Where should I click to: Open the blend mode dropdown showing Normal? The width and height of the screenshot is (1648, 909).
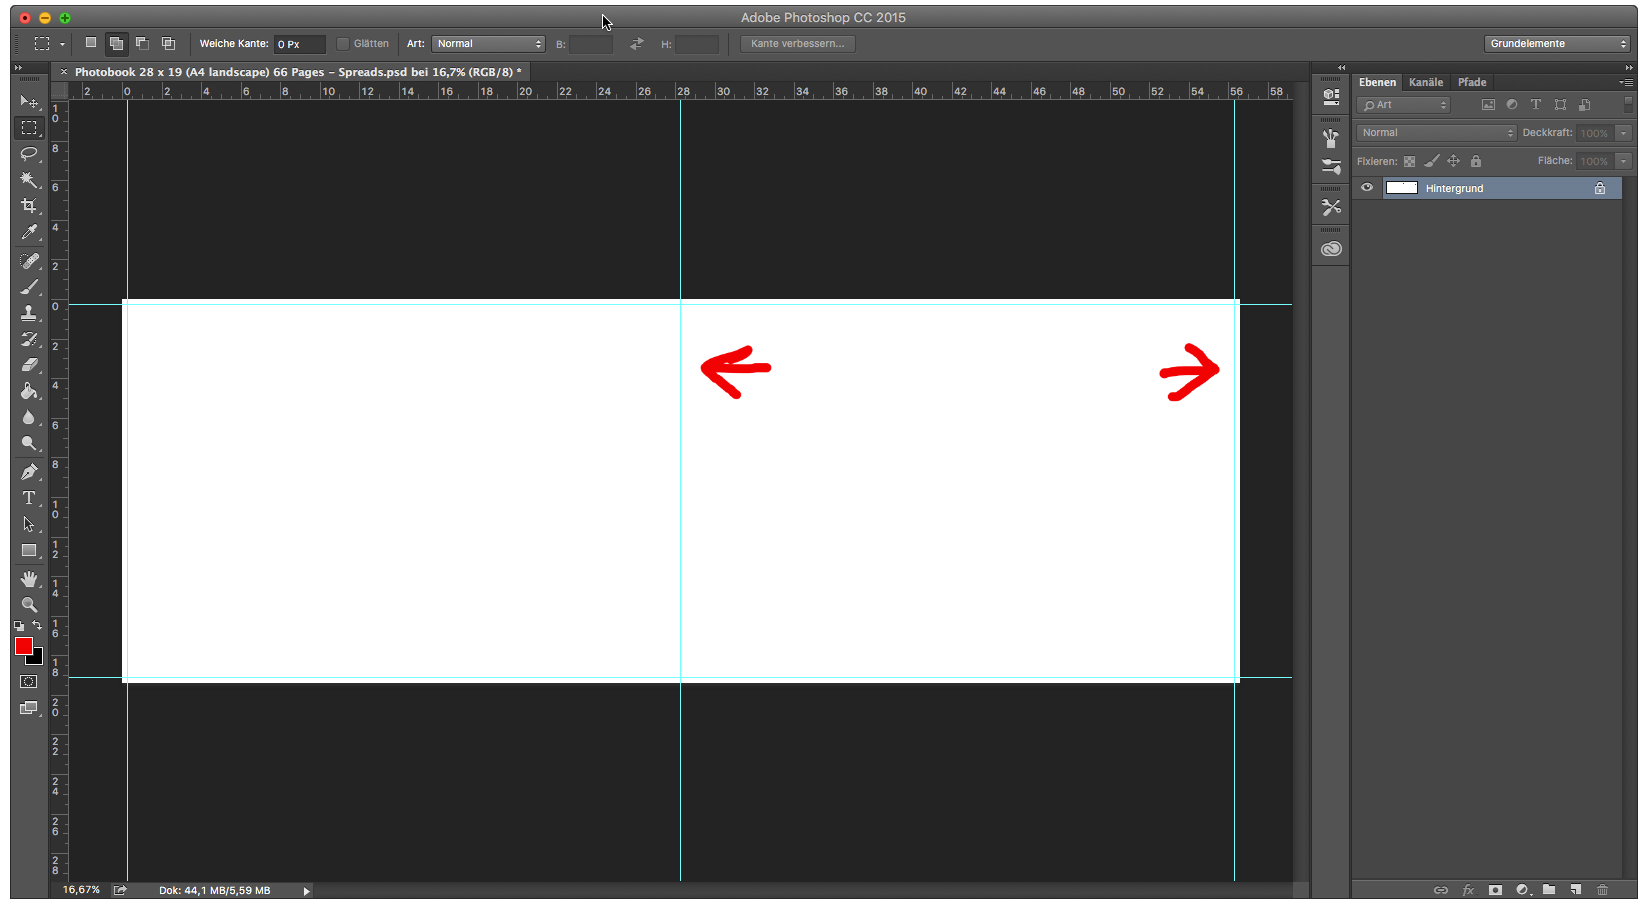click(1436, 132)
